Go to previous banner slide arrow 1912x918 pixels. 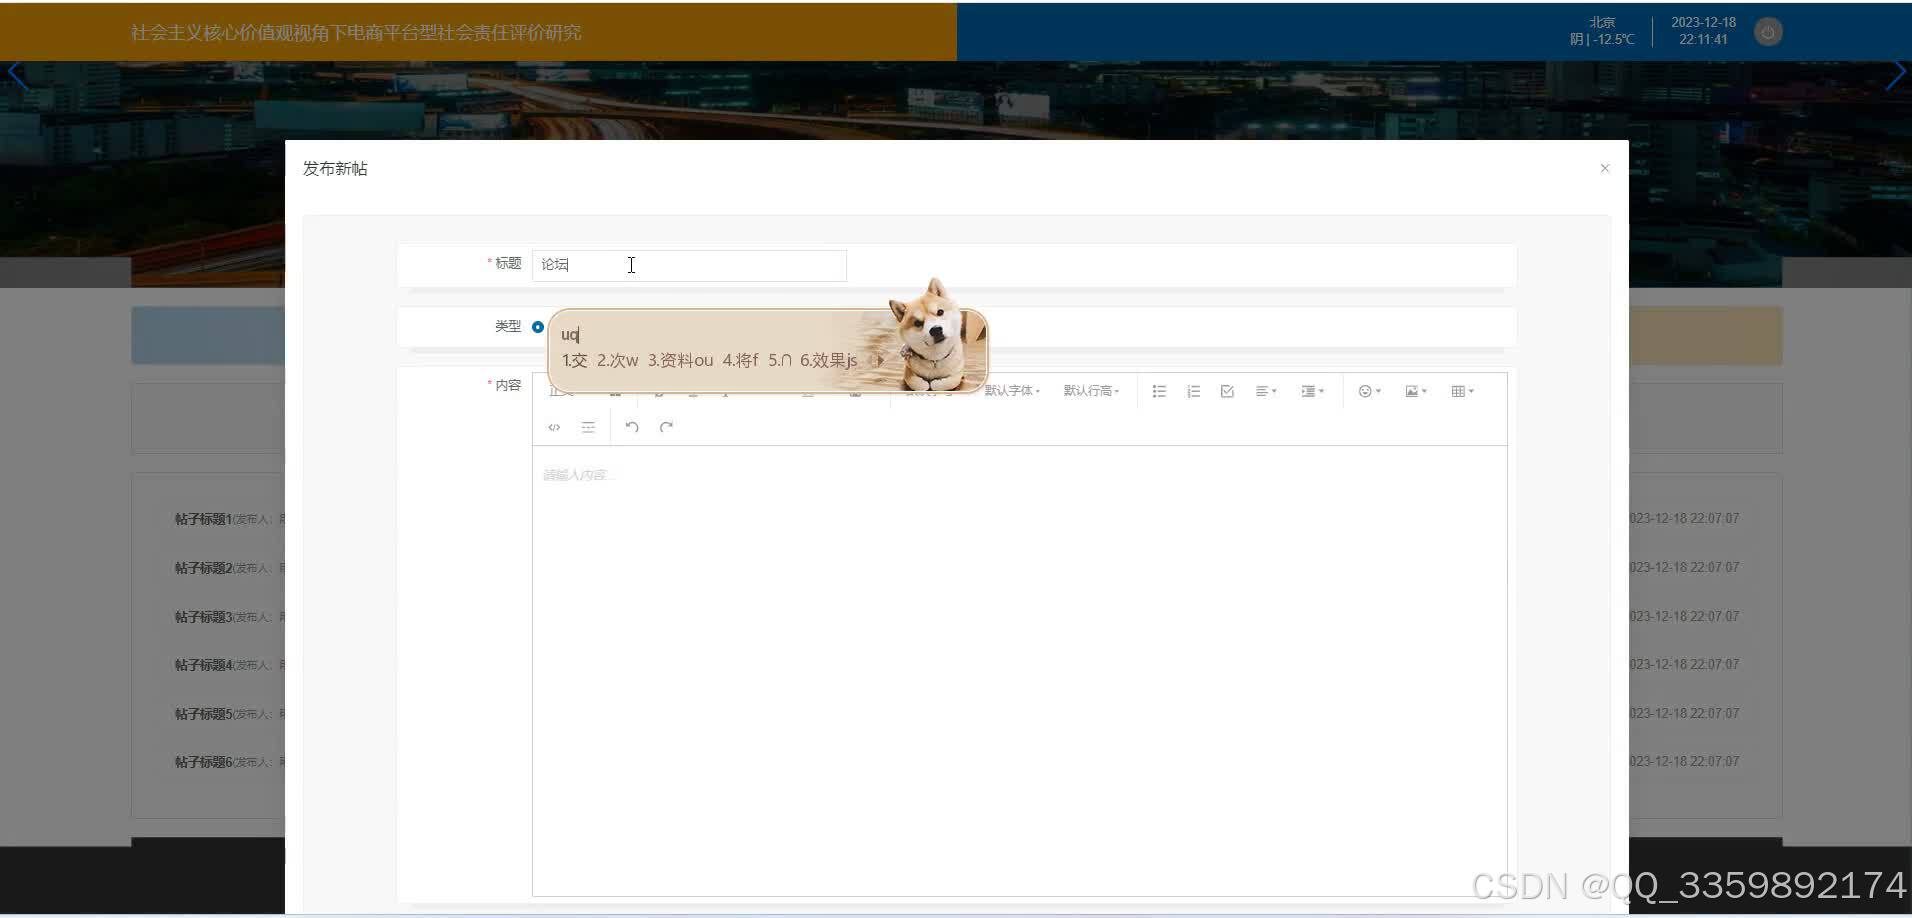coord(17,76)
